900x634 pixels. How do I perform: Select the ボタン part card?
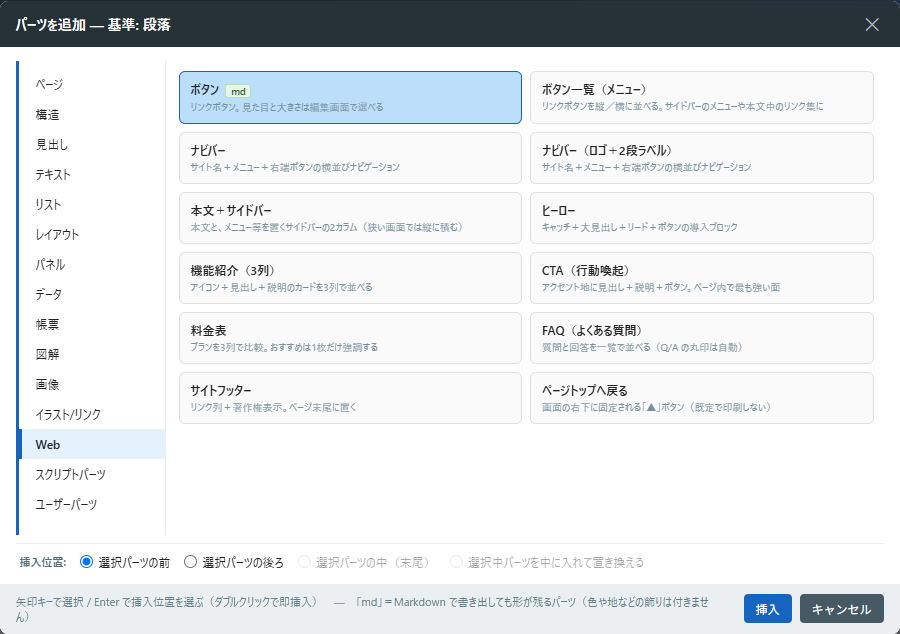click(x=350, y=98)
